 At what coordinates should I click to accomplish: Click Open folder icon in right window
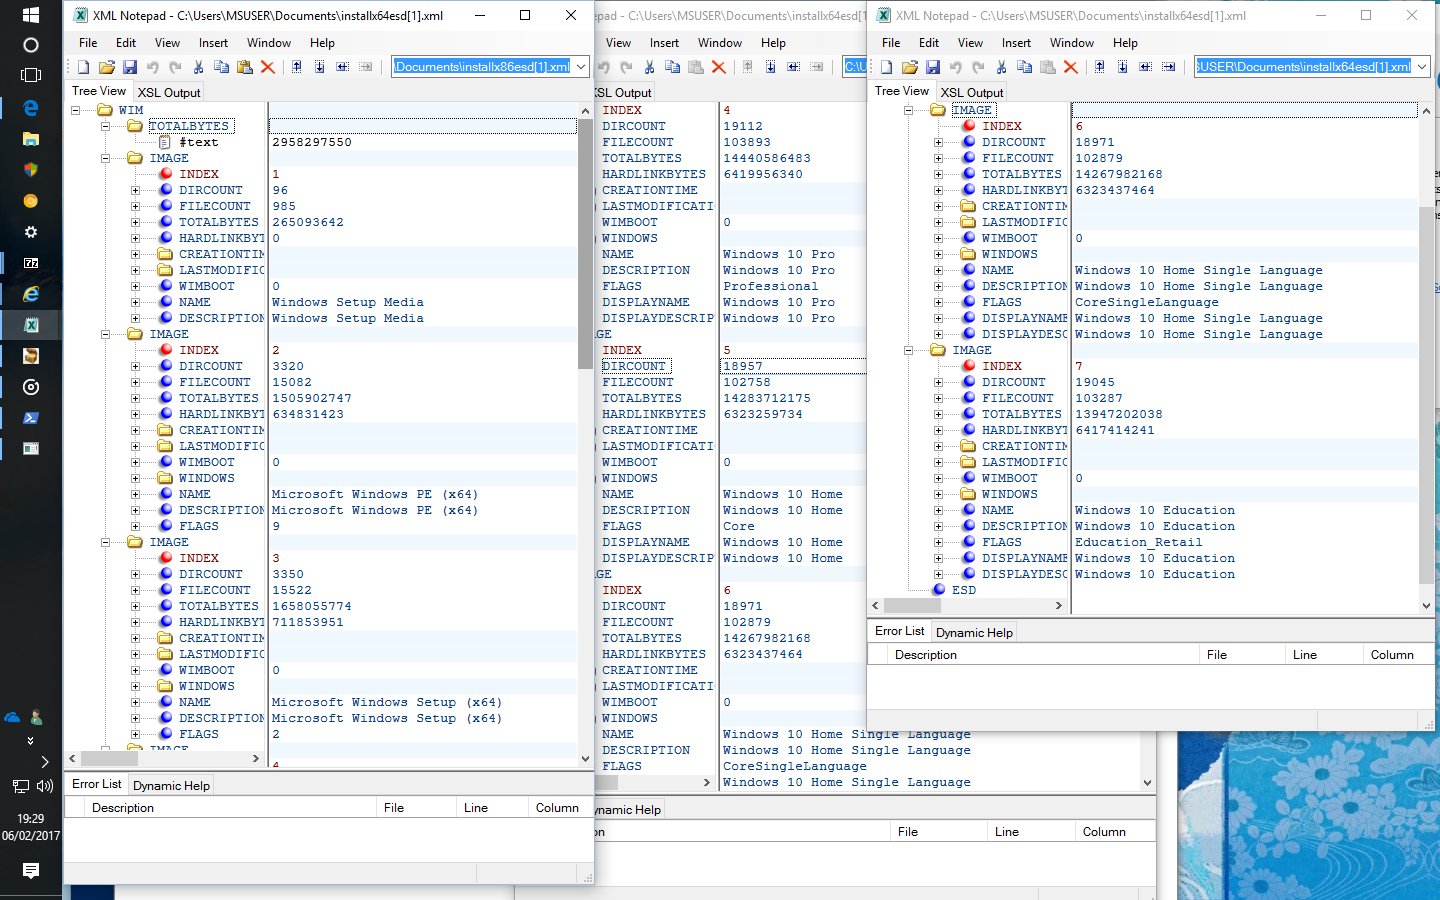tap(910, 67)
